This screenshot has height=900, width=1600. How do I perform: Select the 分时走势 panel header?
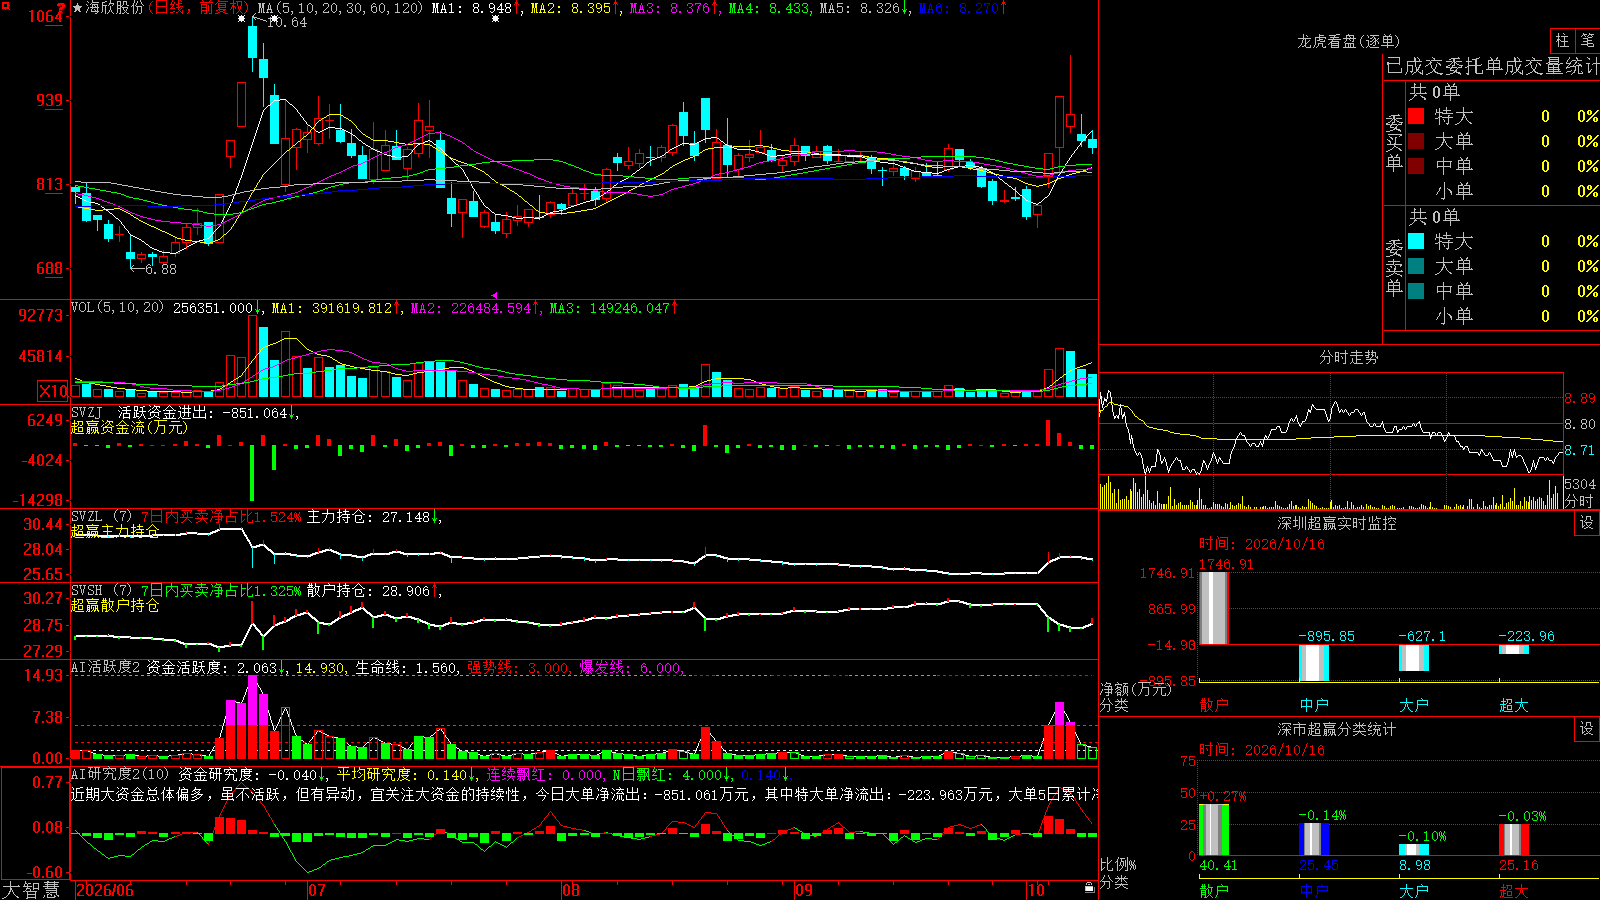(x=1348, y=357)
